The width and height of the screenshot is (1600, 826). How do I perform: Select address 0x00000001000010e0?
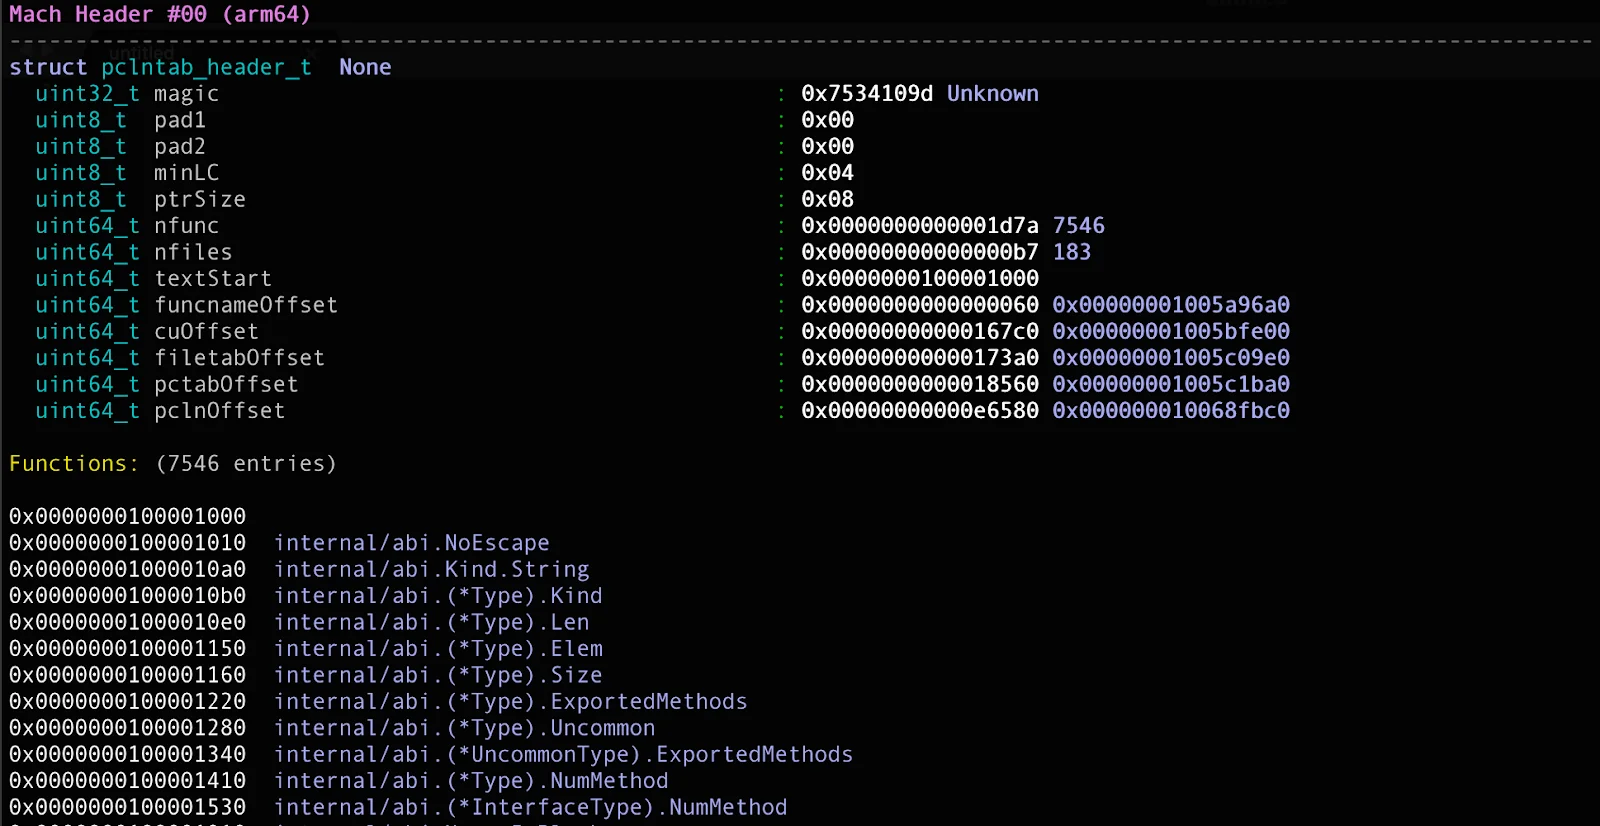tap(127, 622)
